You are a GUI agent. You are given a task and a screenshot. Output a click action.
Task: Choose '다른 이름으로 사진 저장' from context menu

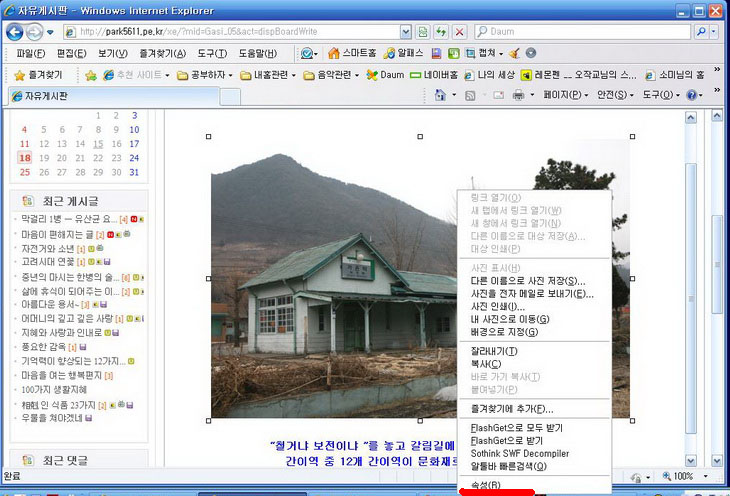click(527, 281)
